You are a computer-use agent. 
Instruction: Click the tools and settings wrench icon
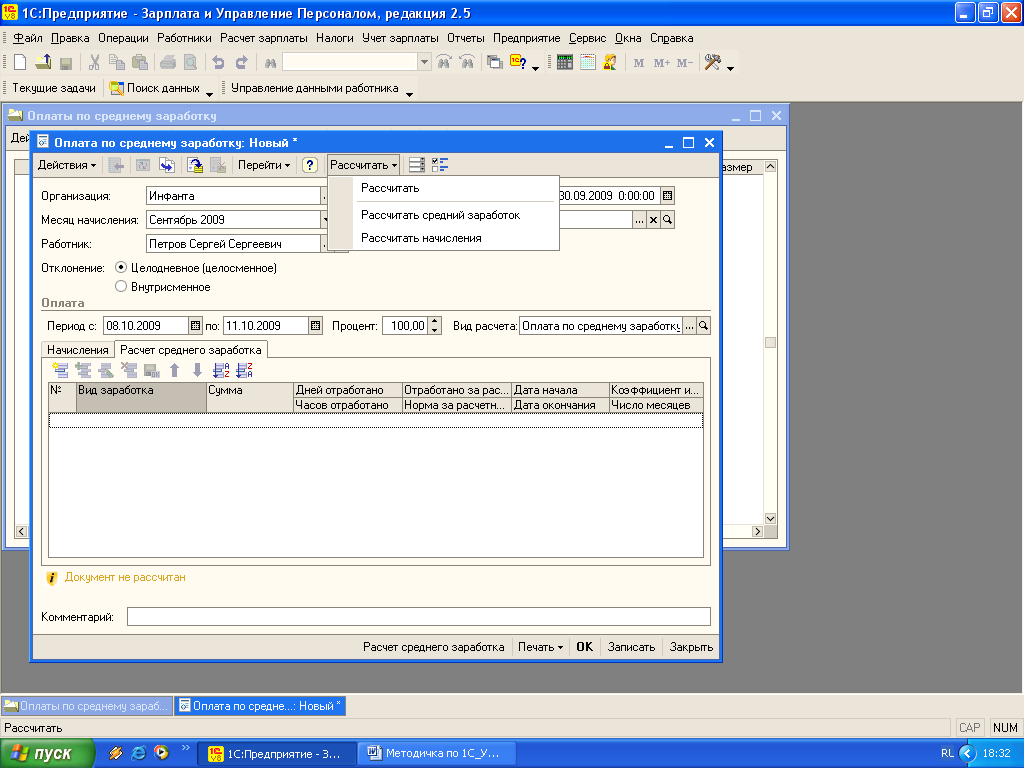tap(712, 62)
